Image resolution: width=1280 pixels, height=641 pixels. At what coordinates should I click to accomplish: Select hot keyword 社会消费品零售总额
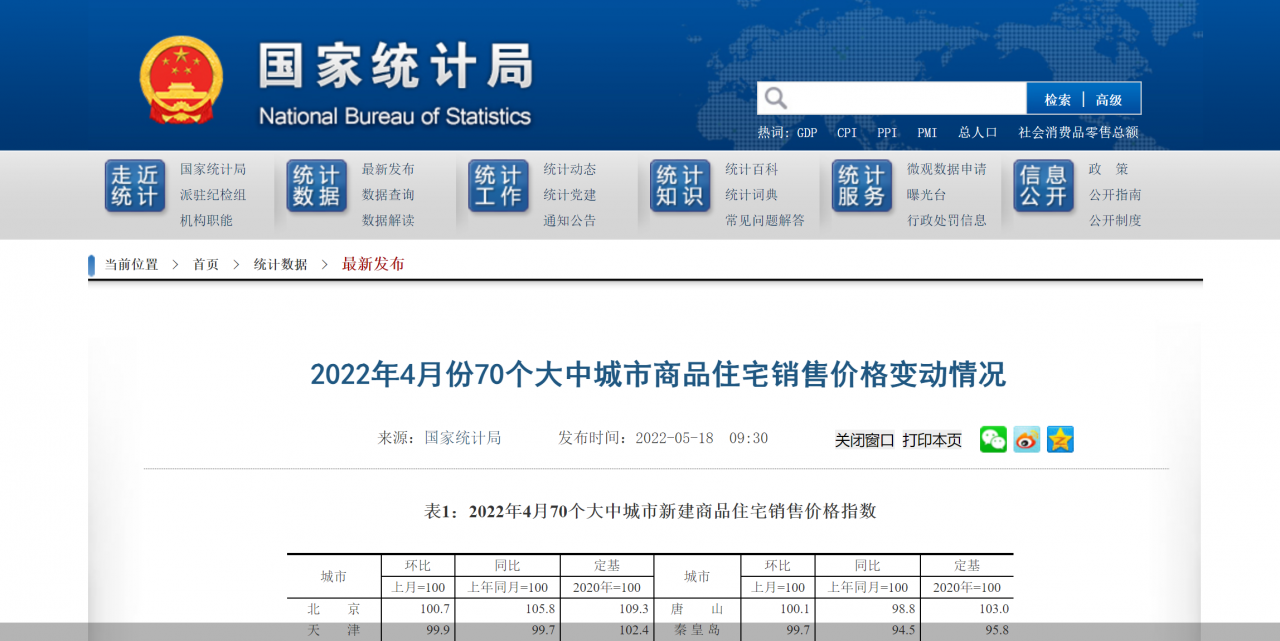1078,132
